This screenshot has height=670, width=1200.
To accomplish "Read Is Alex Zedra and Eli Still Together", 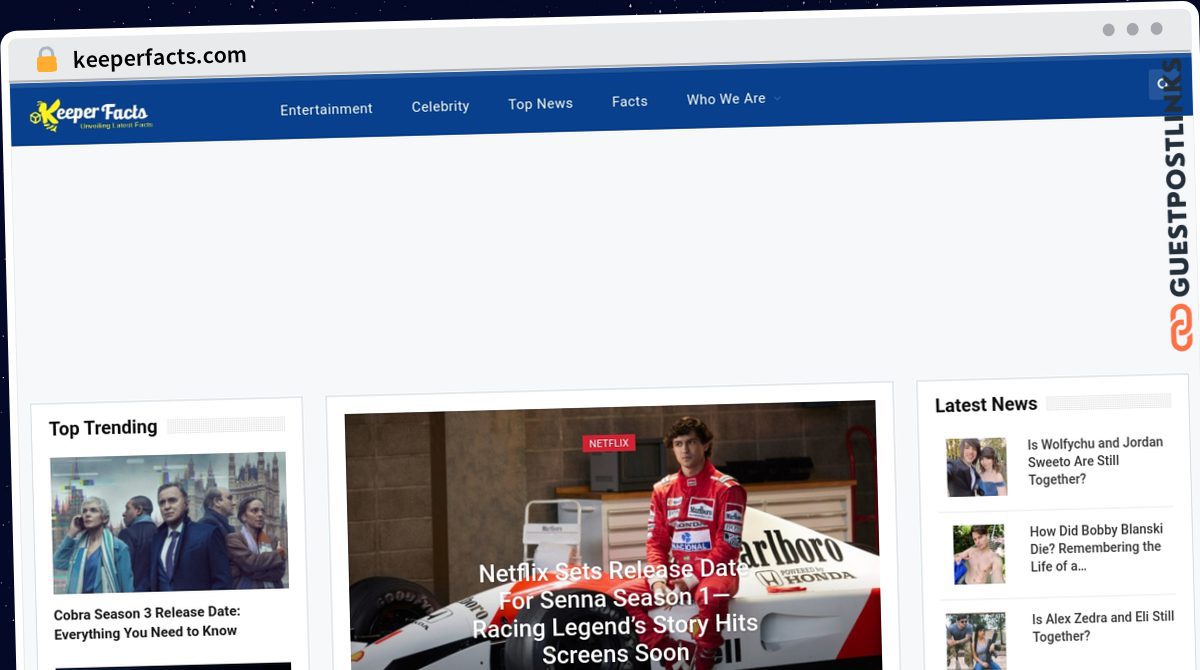I will [1103, 627].
